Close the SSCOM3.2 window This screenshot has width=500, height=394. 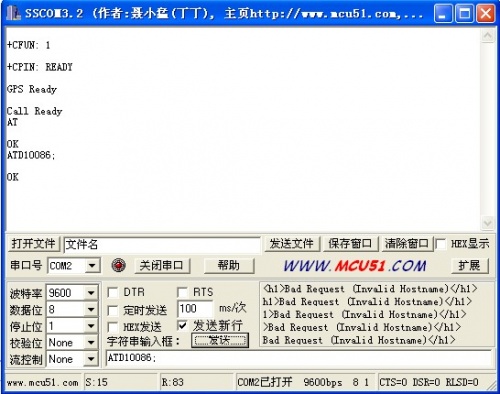[x=485, y=13]
